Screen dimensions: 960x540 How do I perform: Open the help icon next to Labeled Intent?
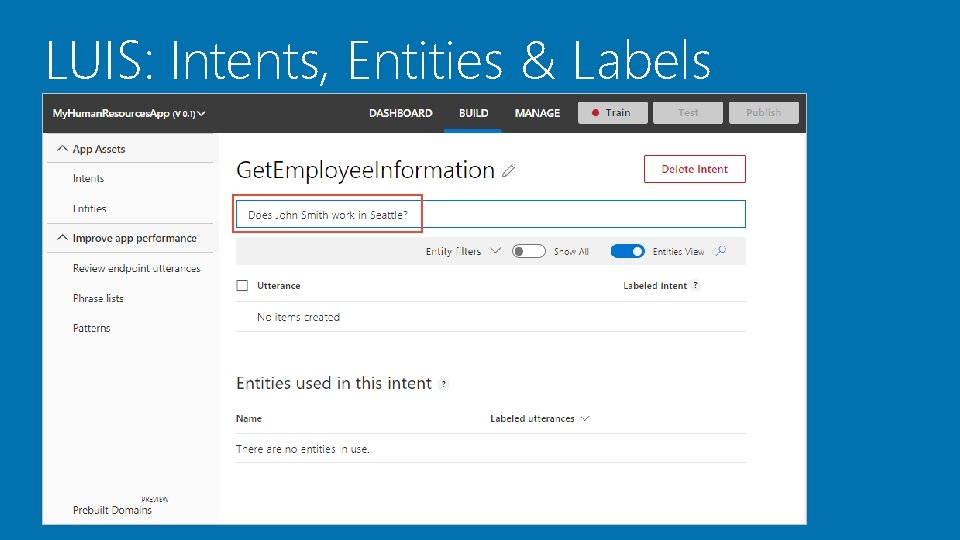(x=696, y=285)
